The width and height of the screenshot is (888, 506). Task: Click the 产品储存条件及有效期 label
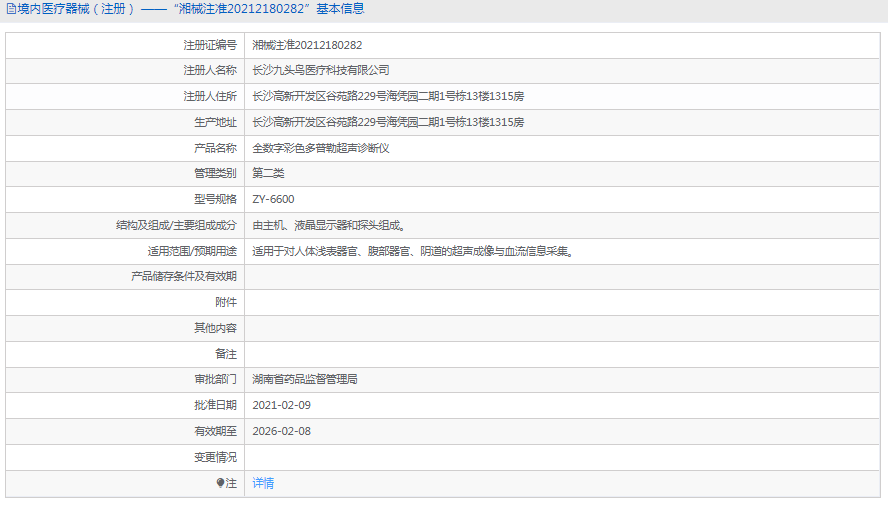pyautogui.click(x=183, y=277)
